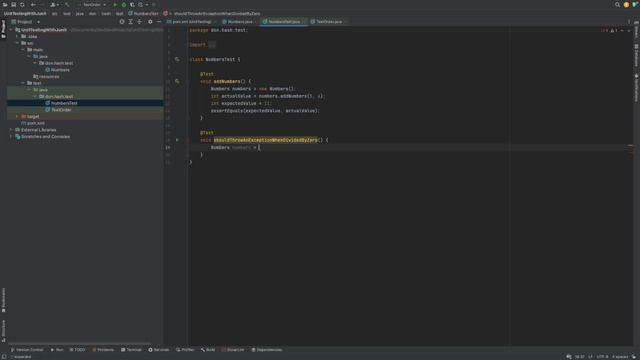Collapse the UnitTestingWithJunit root node
The image size is (640, 360).
point(11,30)
